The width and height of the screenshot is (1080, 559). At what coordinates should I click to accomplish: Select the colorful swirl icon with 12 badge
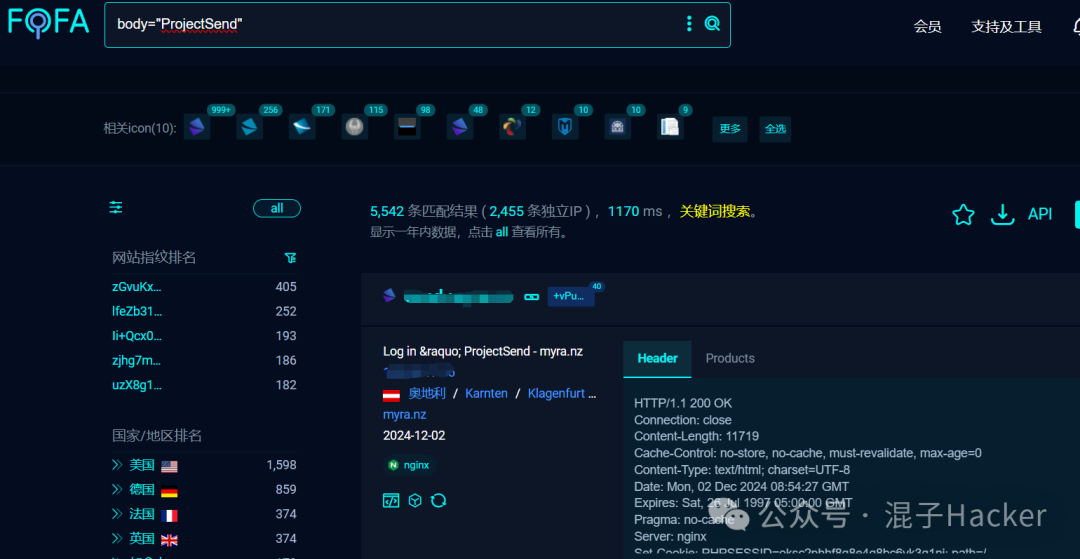click(x=512, y=127)
